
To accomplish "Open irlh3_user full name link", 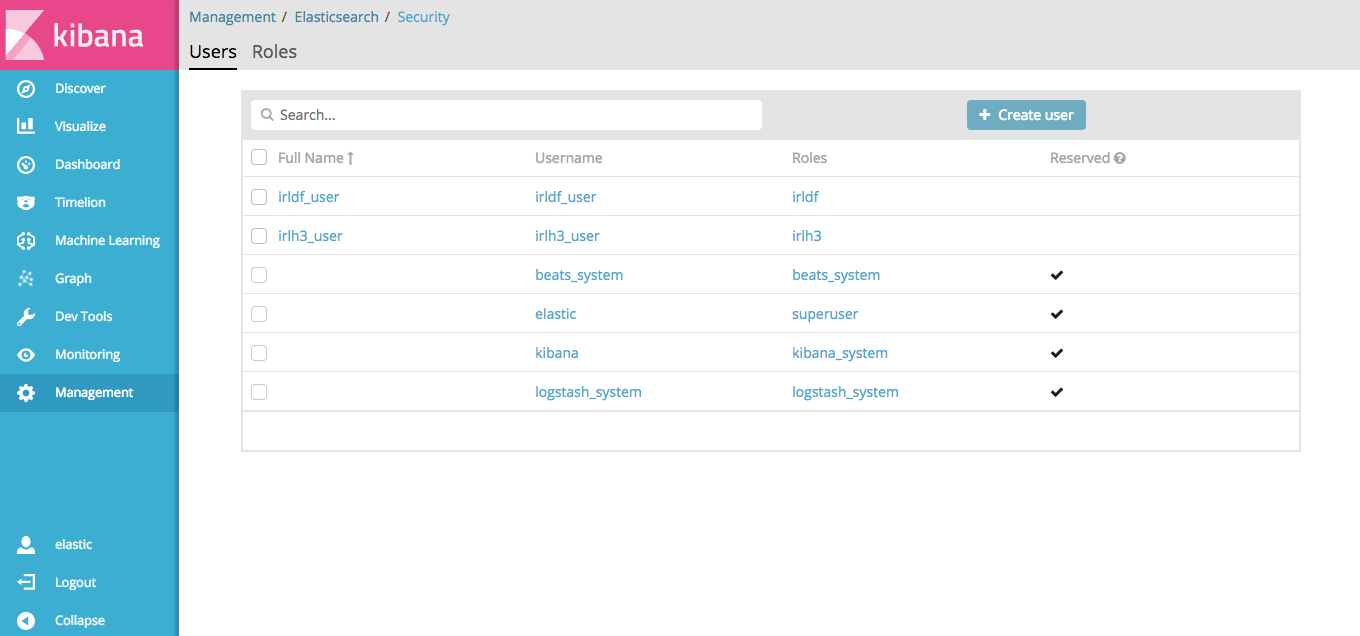I will coord(310,236).
